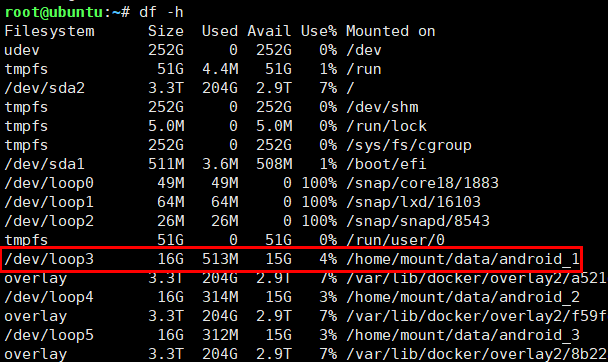Click the '/snap/snapd/8543' mount path
Image resolution: width=608 pixels, height=362 pixels.
[418, 221]
